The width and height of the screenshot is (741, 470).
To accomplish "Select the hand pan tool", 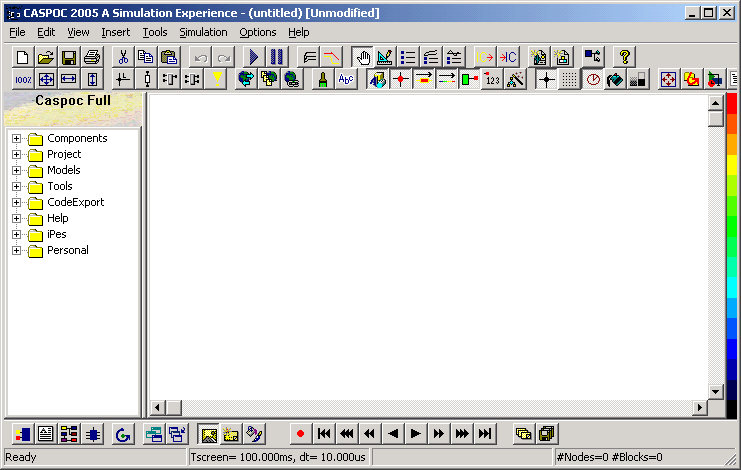I will (363, 57).
